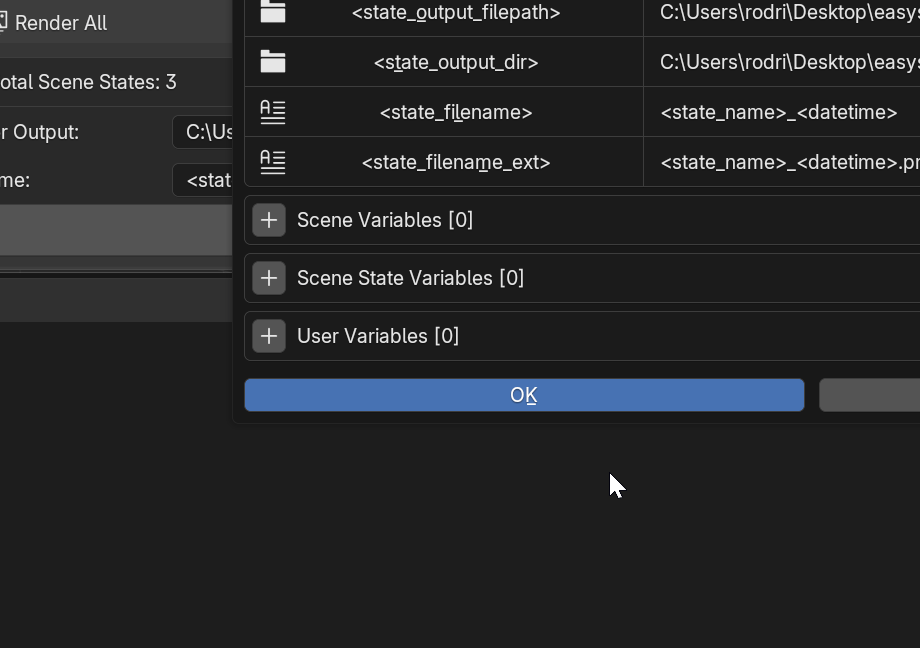Click the Output path field in left panel
This screenshot has width=920, height=648.
(203, 132)
